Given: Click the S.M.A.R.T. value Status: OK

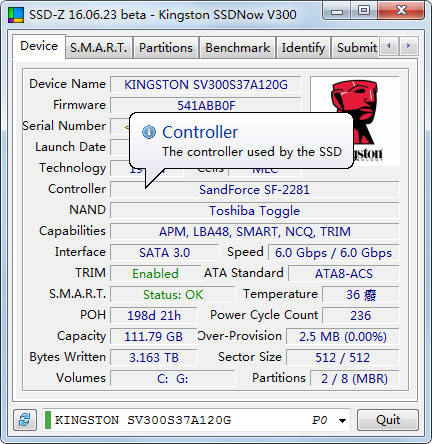Looking at the screenshot, I should 173,295.
